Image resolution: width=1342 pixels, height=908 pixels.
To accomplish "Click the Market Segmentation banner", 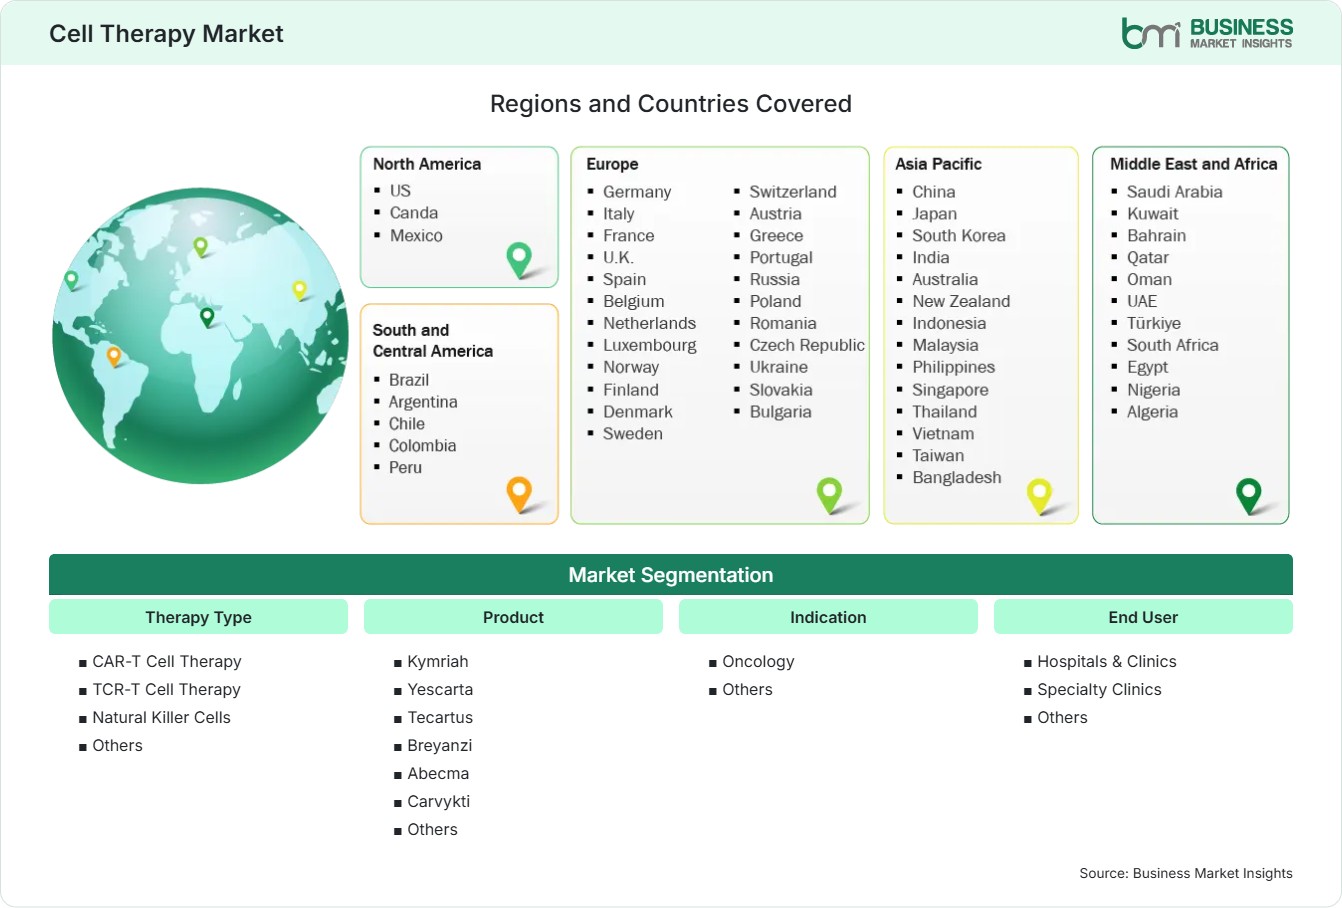I will tap(671, 575).
